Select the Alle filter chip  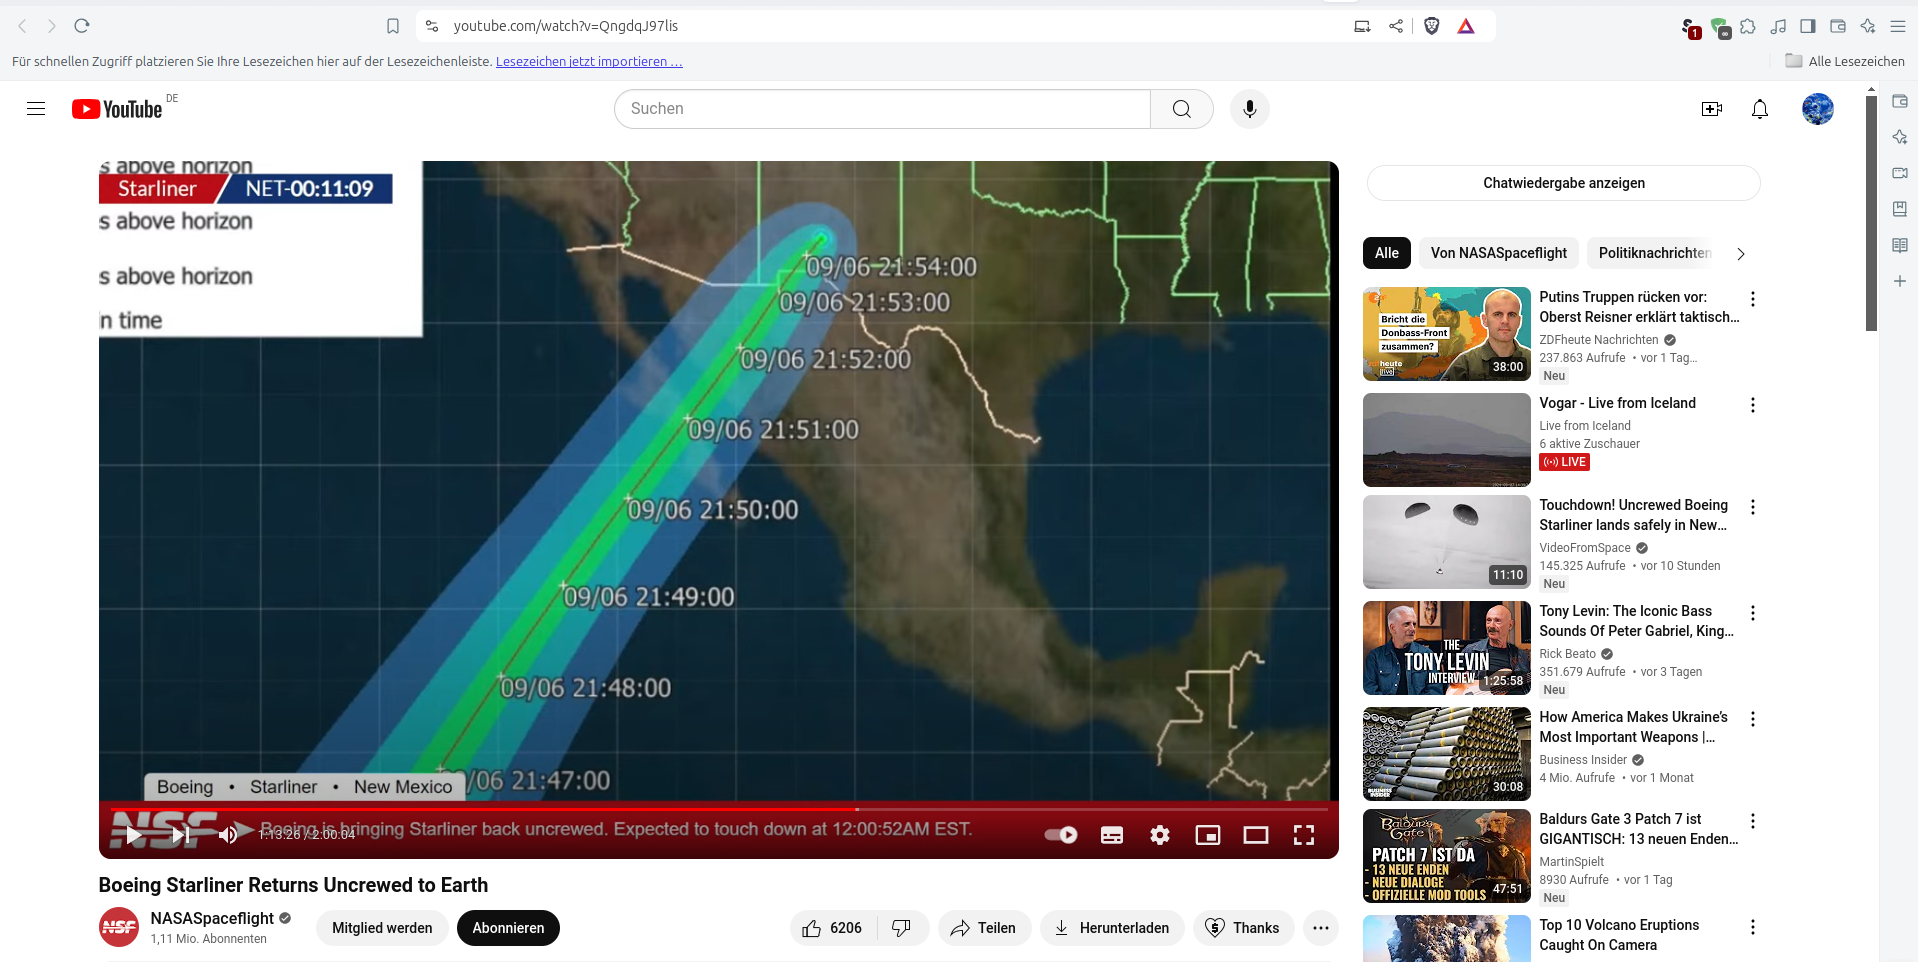tap(1387, 253)
